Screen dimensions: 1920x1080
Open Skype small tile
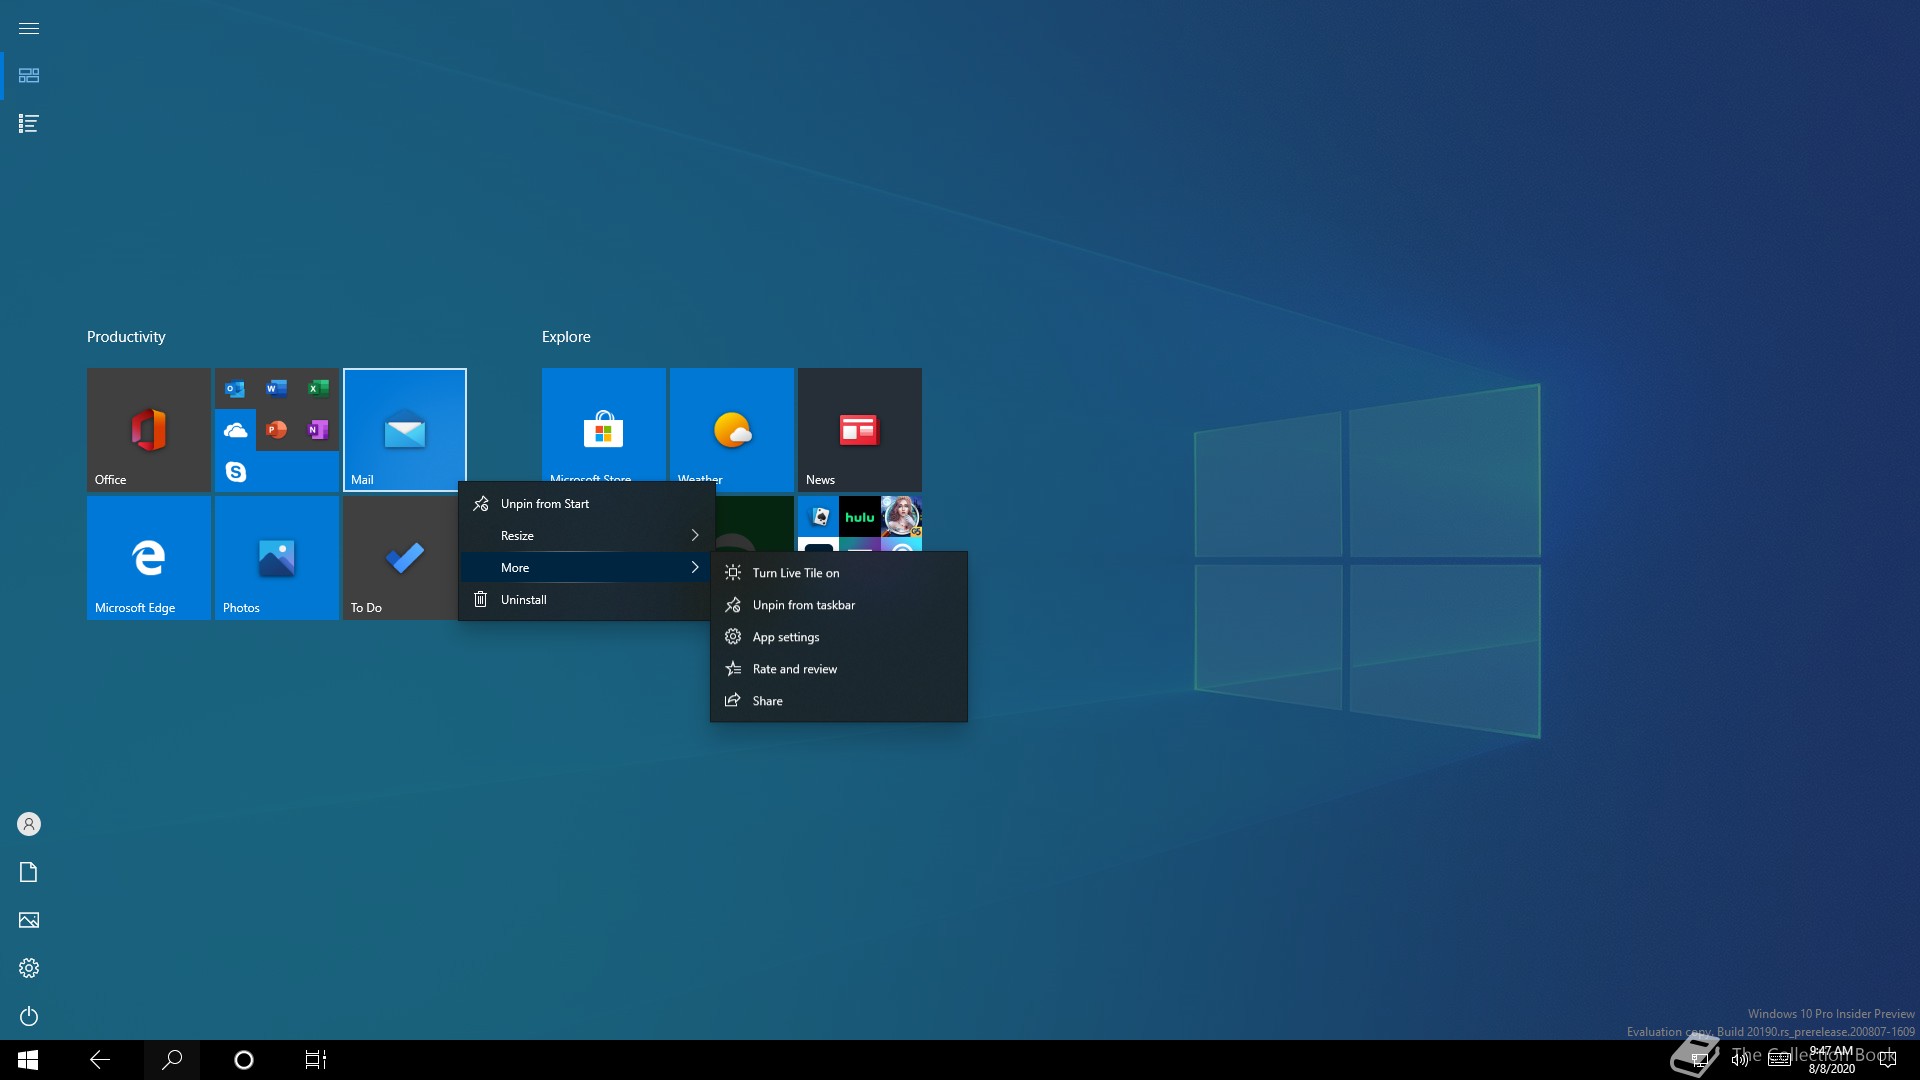pos(235,471)
